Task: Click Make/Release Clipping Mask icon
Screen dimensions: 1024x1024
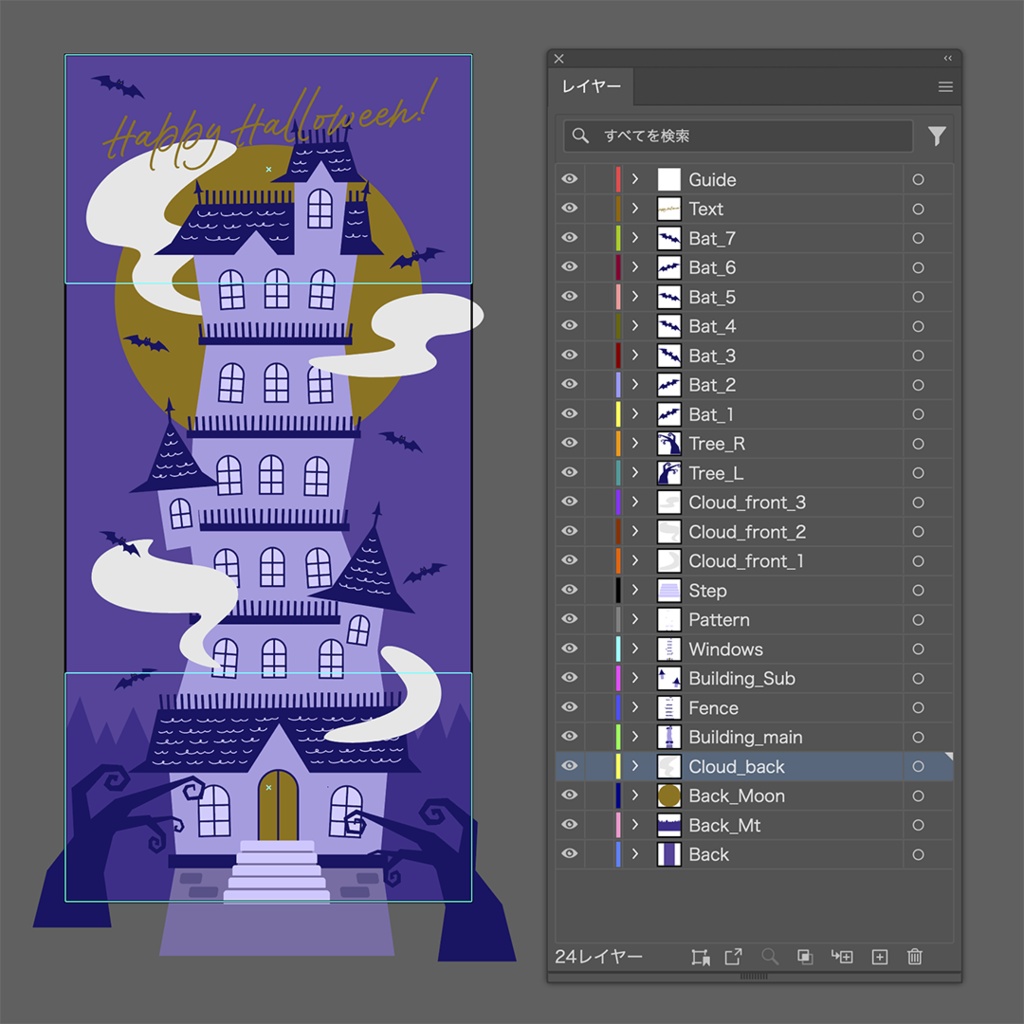Action: pos(805,957)
